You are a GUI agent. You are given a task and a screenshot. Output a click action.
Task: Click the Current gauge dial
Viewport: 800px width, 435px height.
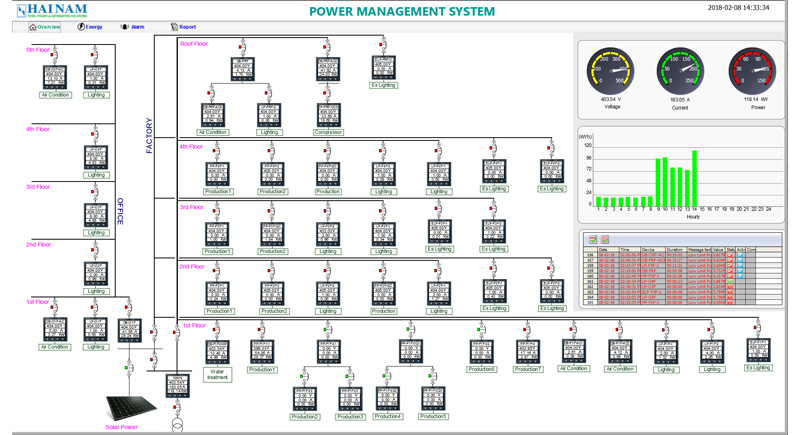[x=680, y=73]
